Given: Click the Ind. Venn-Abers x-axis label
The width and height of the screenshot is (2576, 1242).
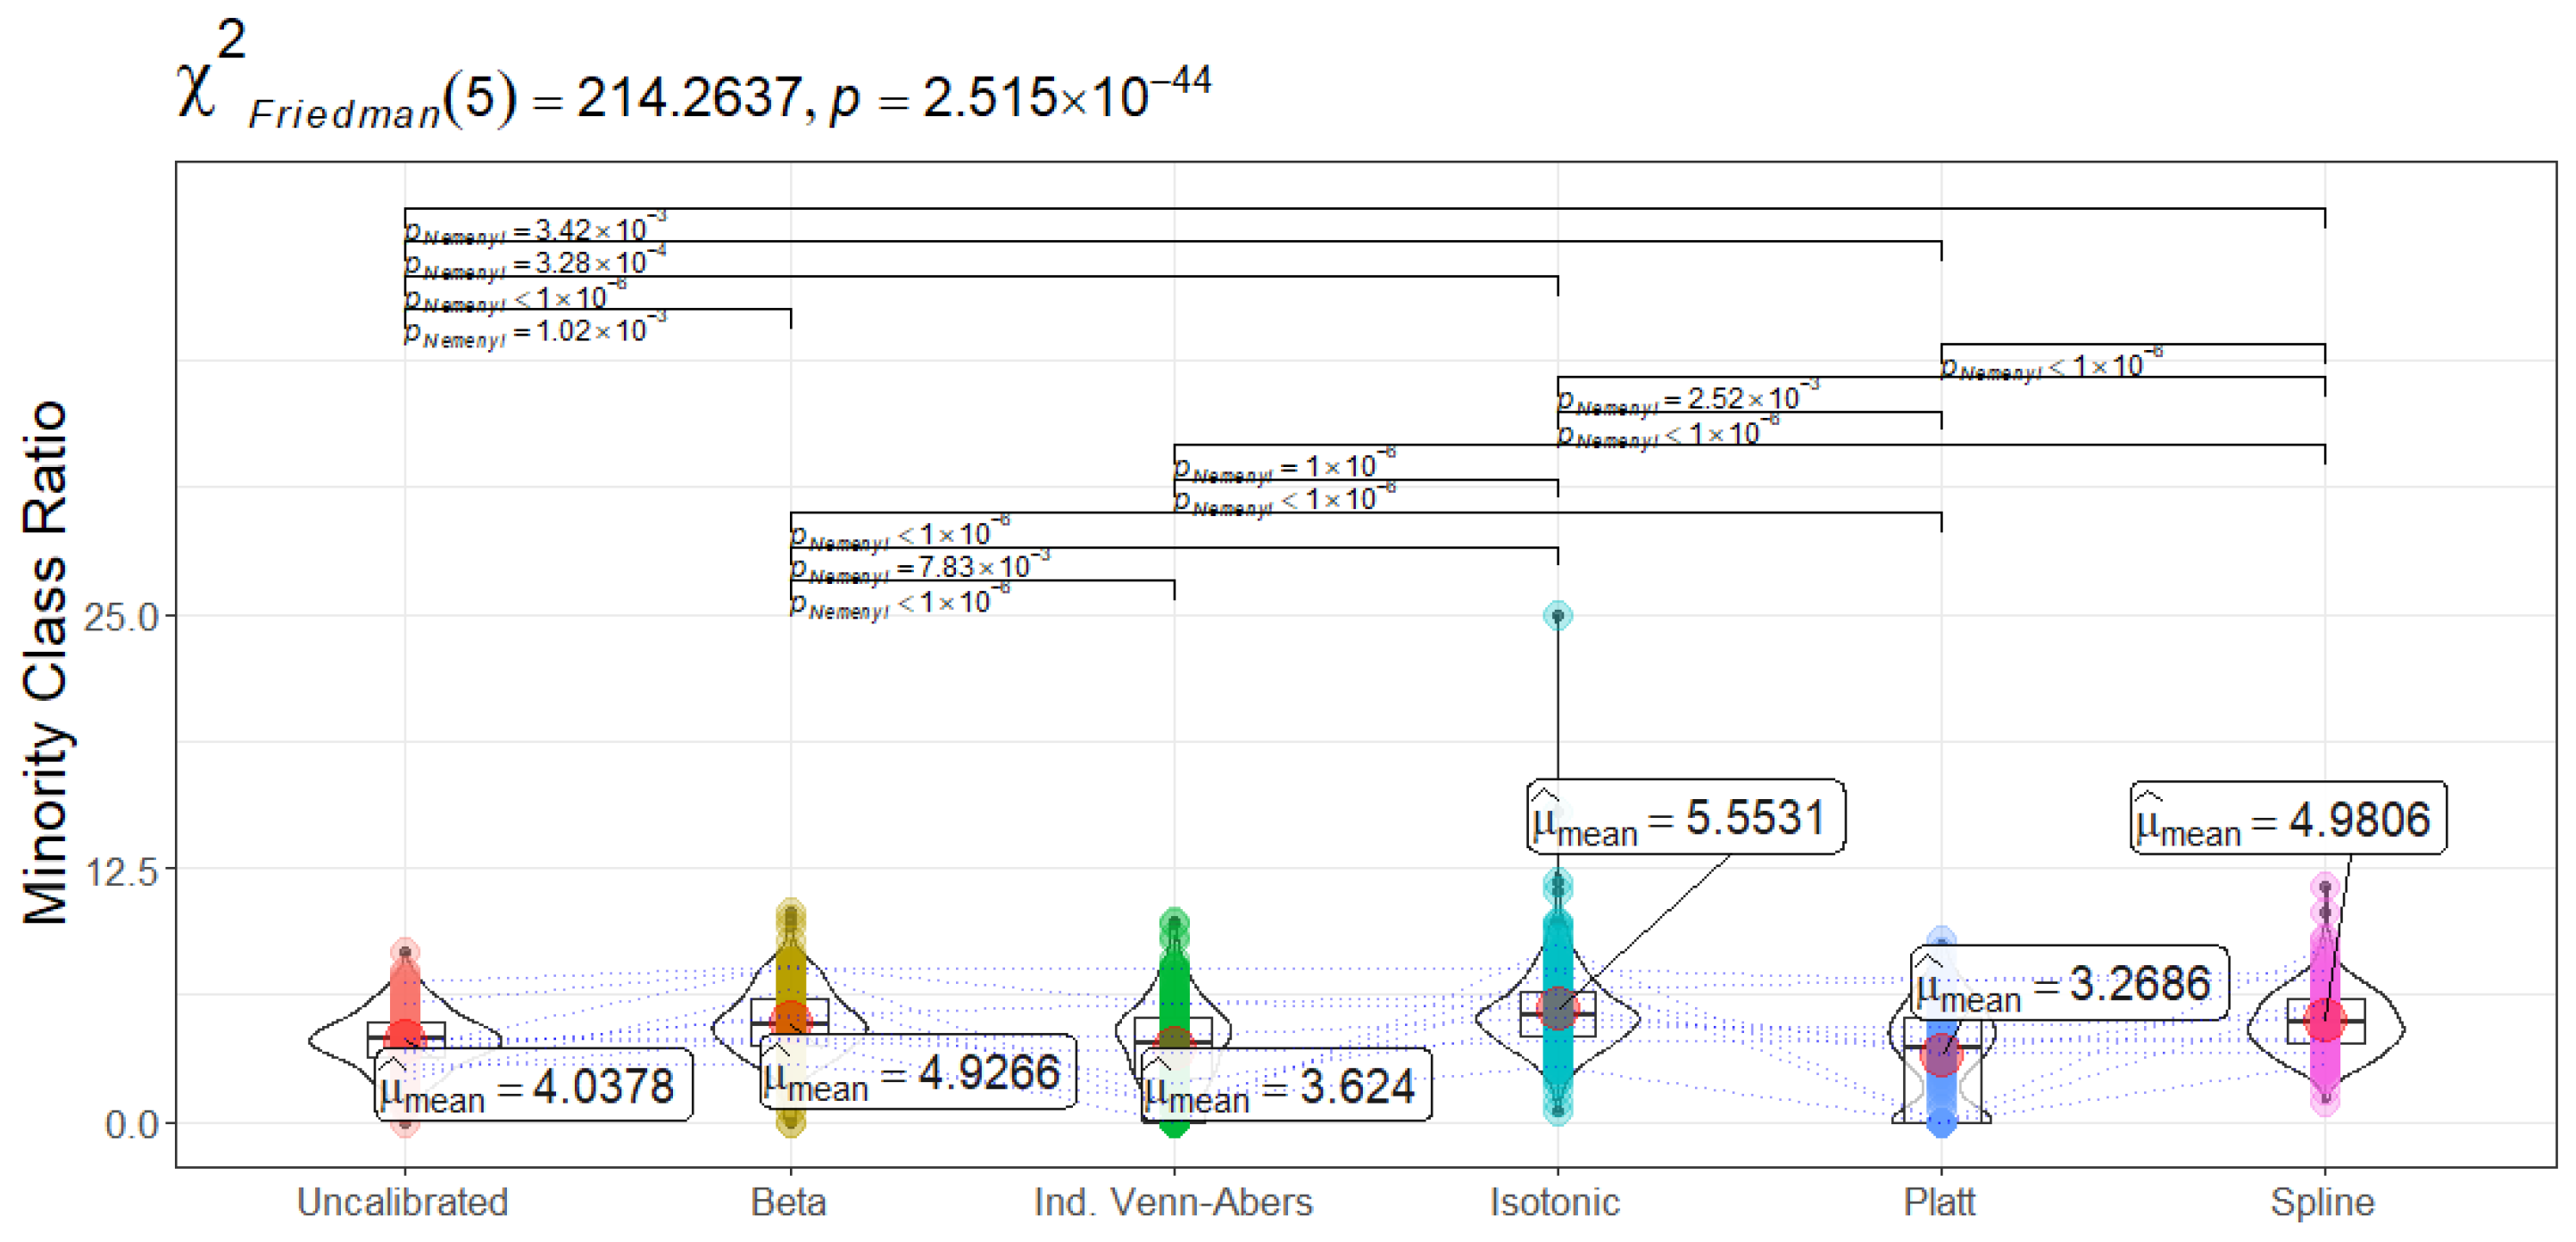Looking at the screenshot, I should pyautogui.click(x=1173, y=1201).
